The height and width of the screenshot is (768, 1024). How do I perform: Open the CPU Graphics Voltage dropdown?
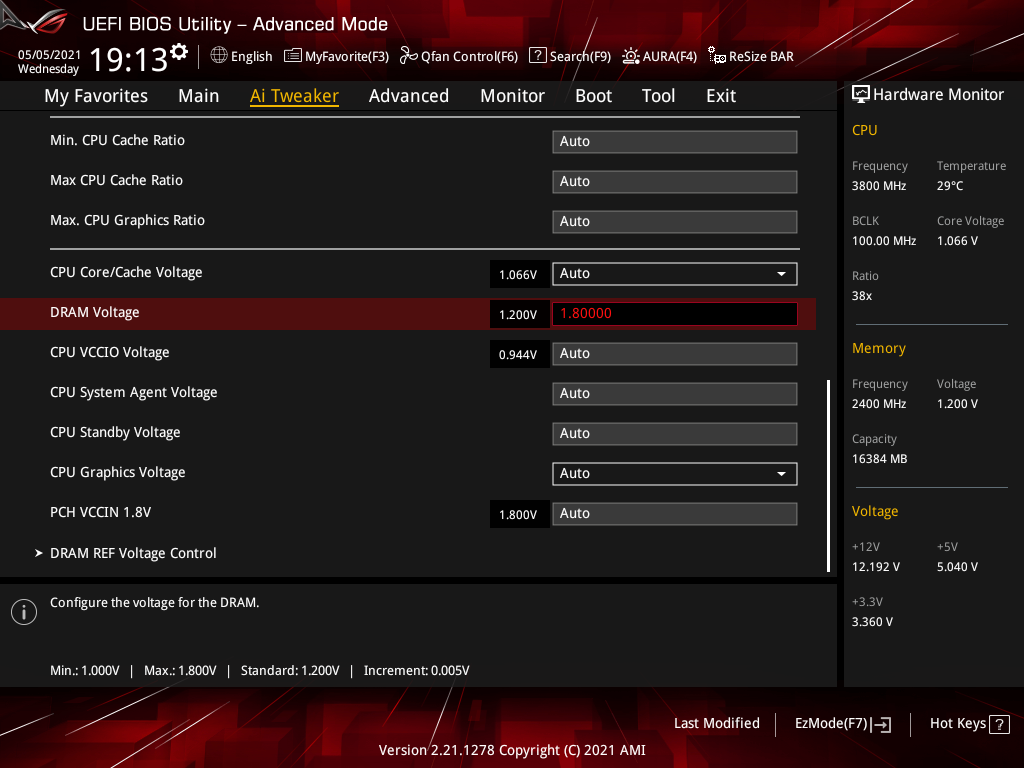(674, 473)
